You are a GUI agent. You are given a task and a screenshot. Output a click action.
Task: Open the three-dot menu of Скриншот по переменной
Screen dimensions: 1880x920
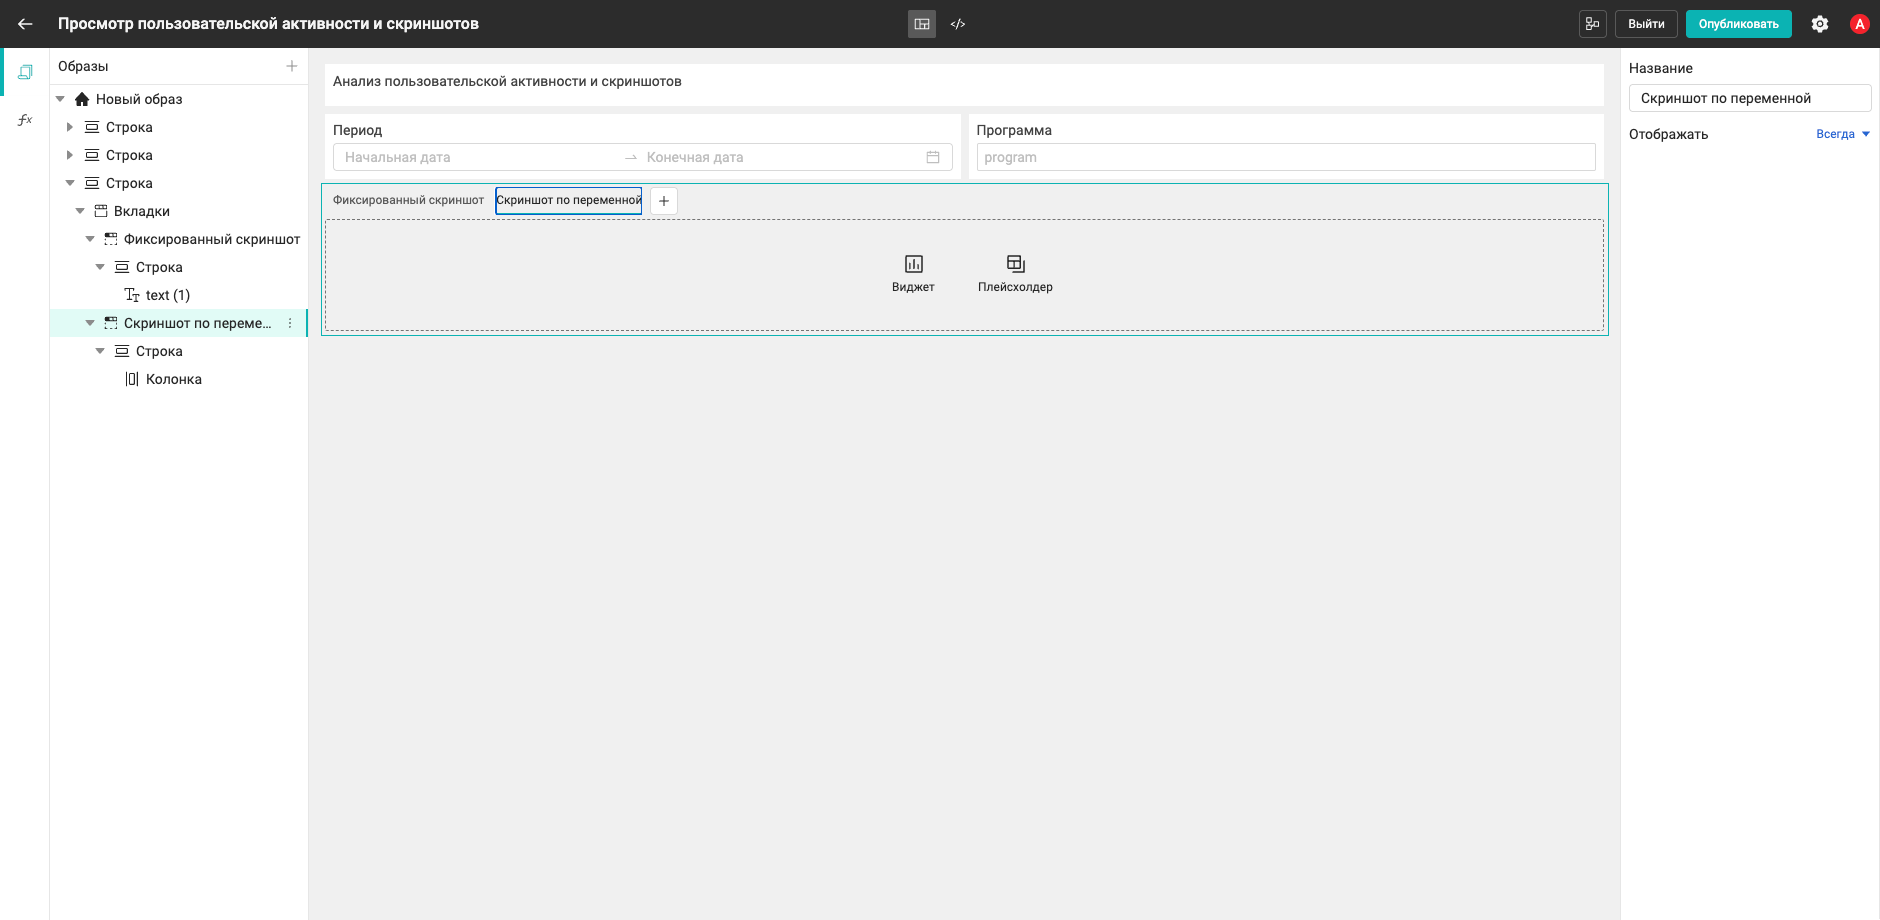pos(290,323)
